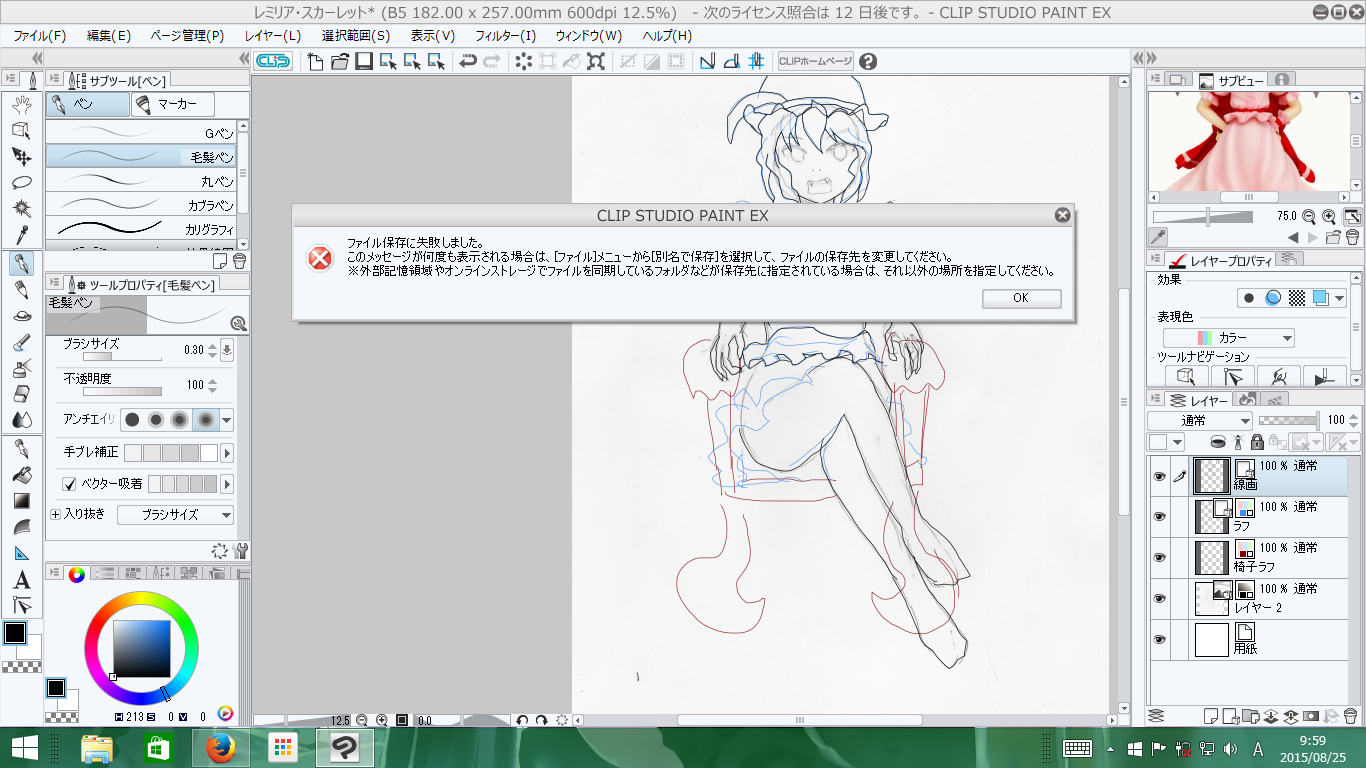Click the Undo arrow in the command bar
Viewport: 1366px width, 768px height.
[x=467, y=62]
